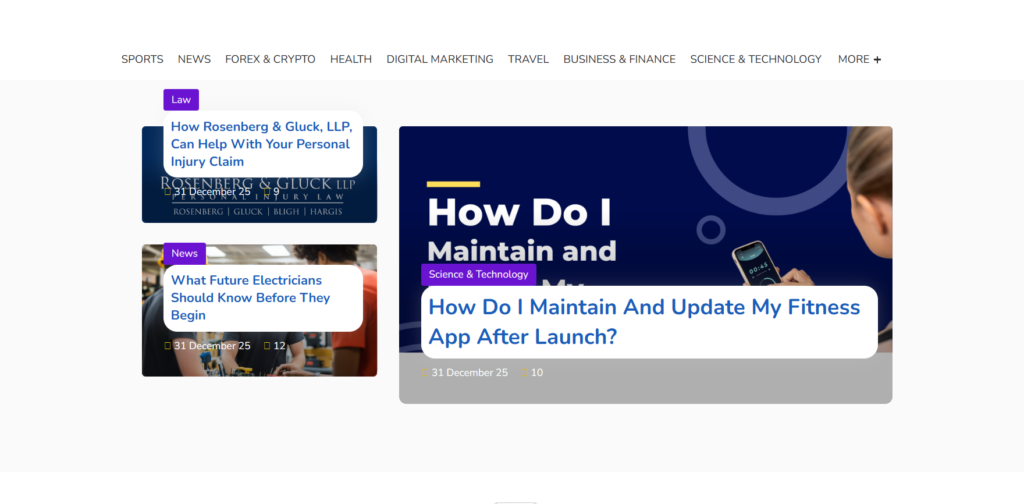Open What Future Electricians Should Know article
Viewport: 1024px width, 504px height.
(251, 298)
